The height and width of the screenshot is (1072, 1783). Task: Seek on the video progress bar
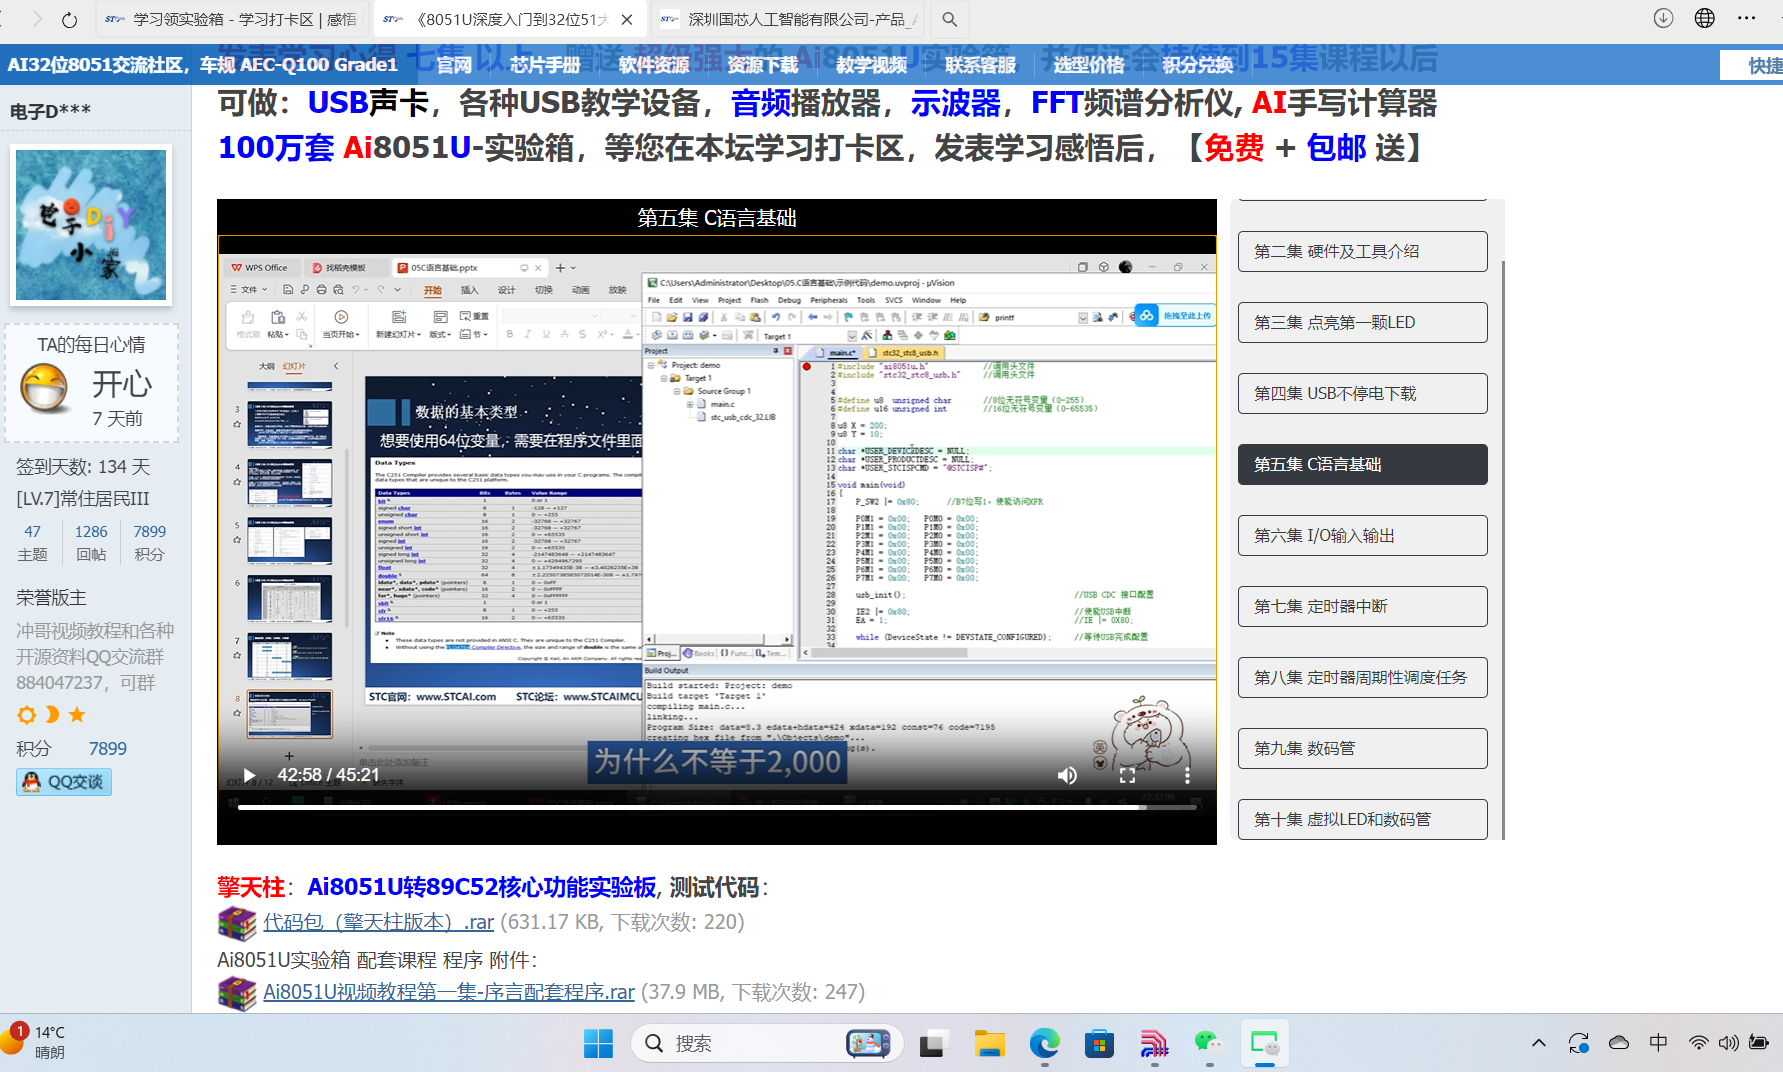coord(717,807)
